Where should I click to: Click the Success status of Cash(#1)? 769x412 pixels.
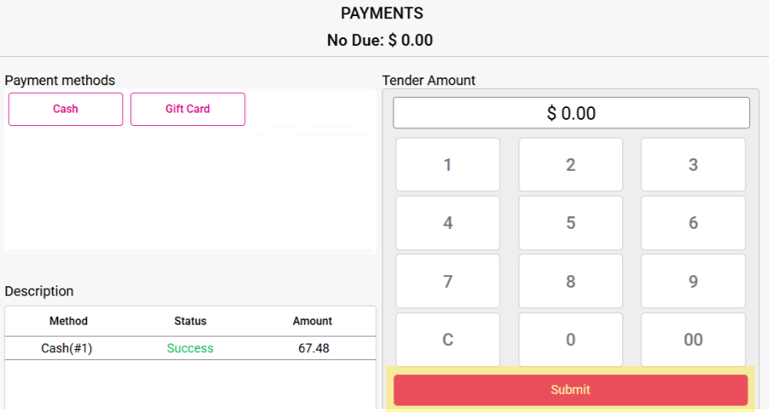(190, 348)
